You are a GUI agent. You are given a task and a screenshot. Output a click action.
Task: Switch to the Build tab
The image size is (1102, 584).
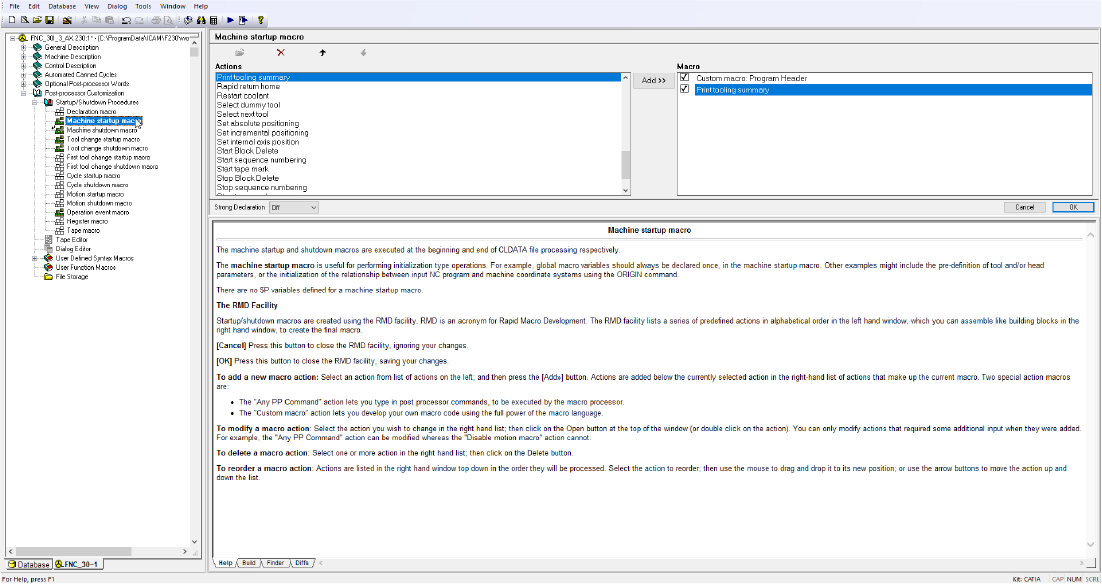coord(249,563)
